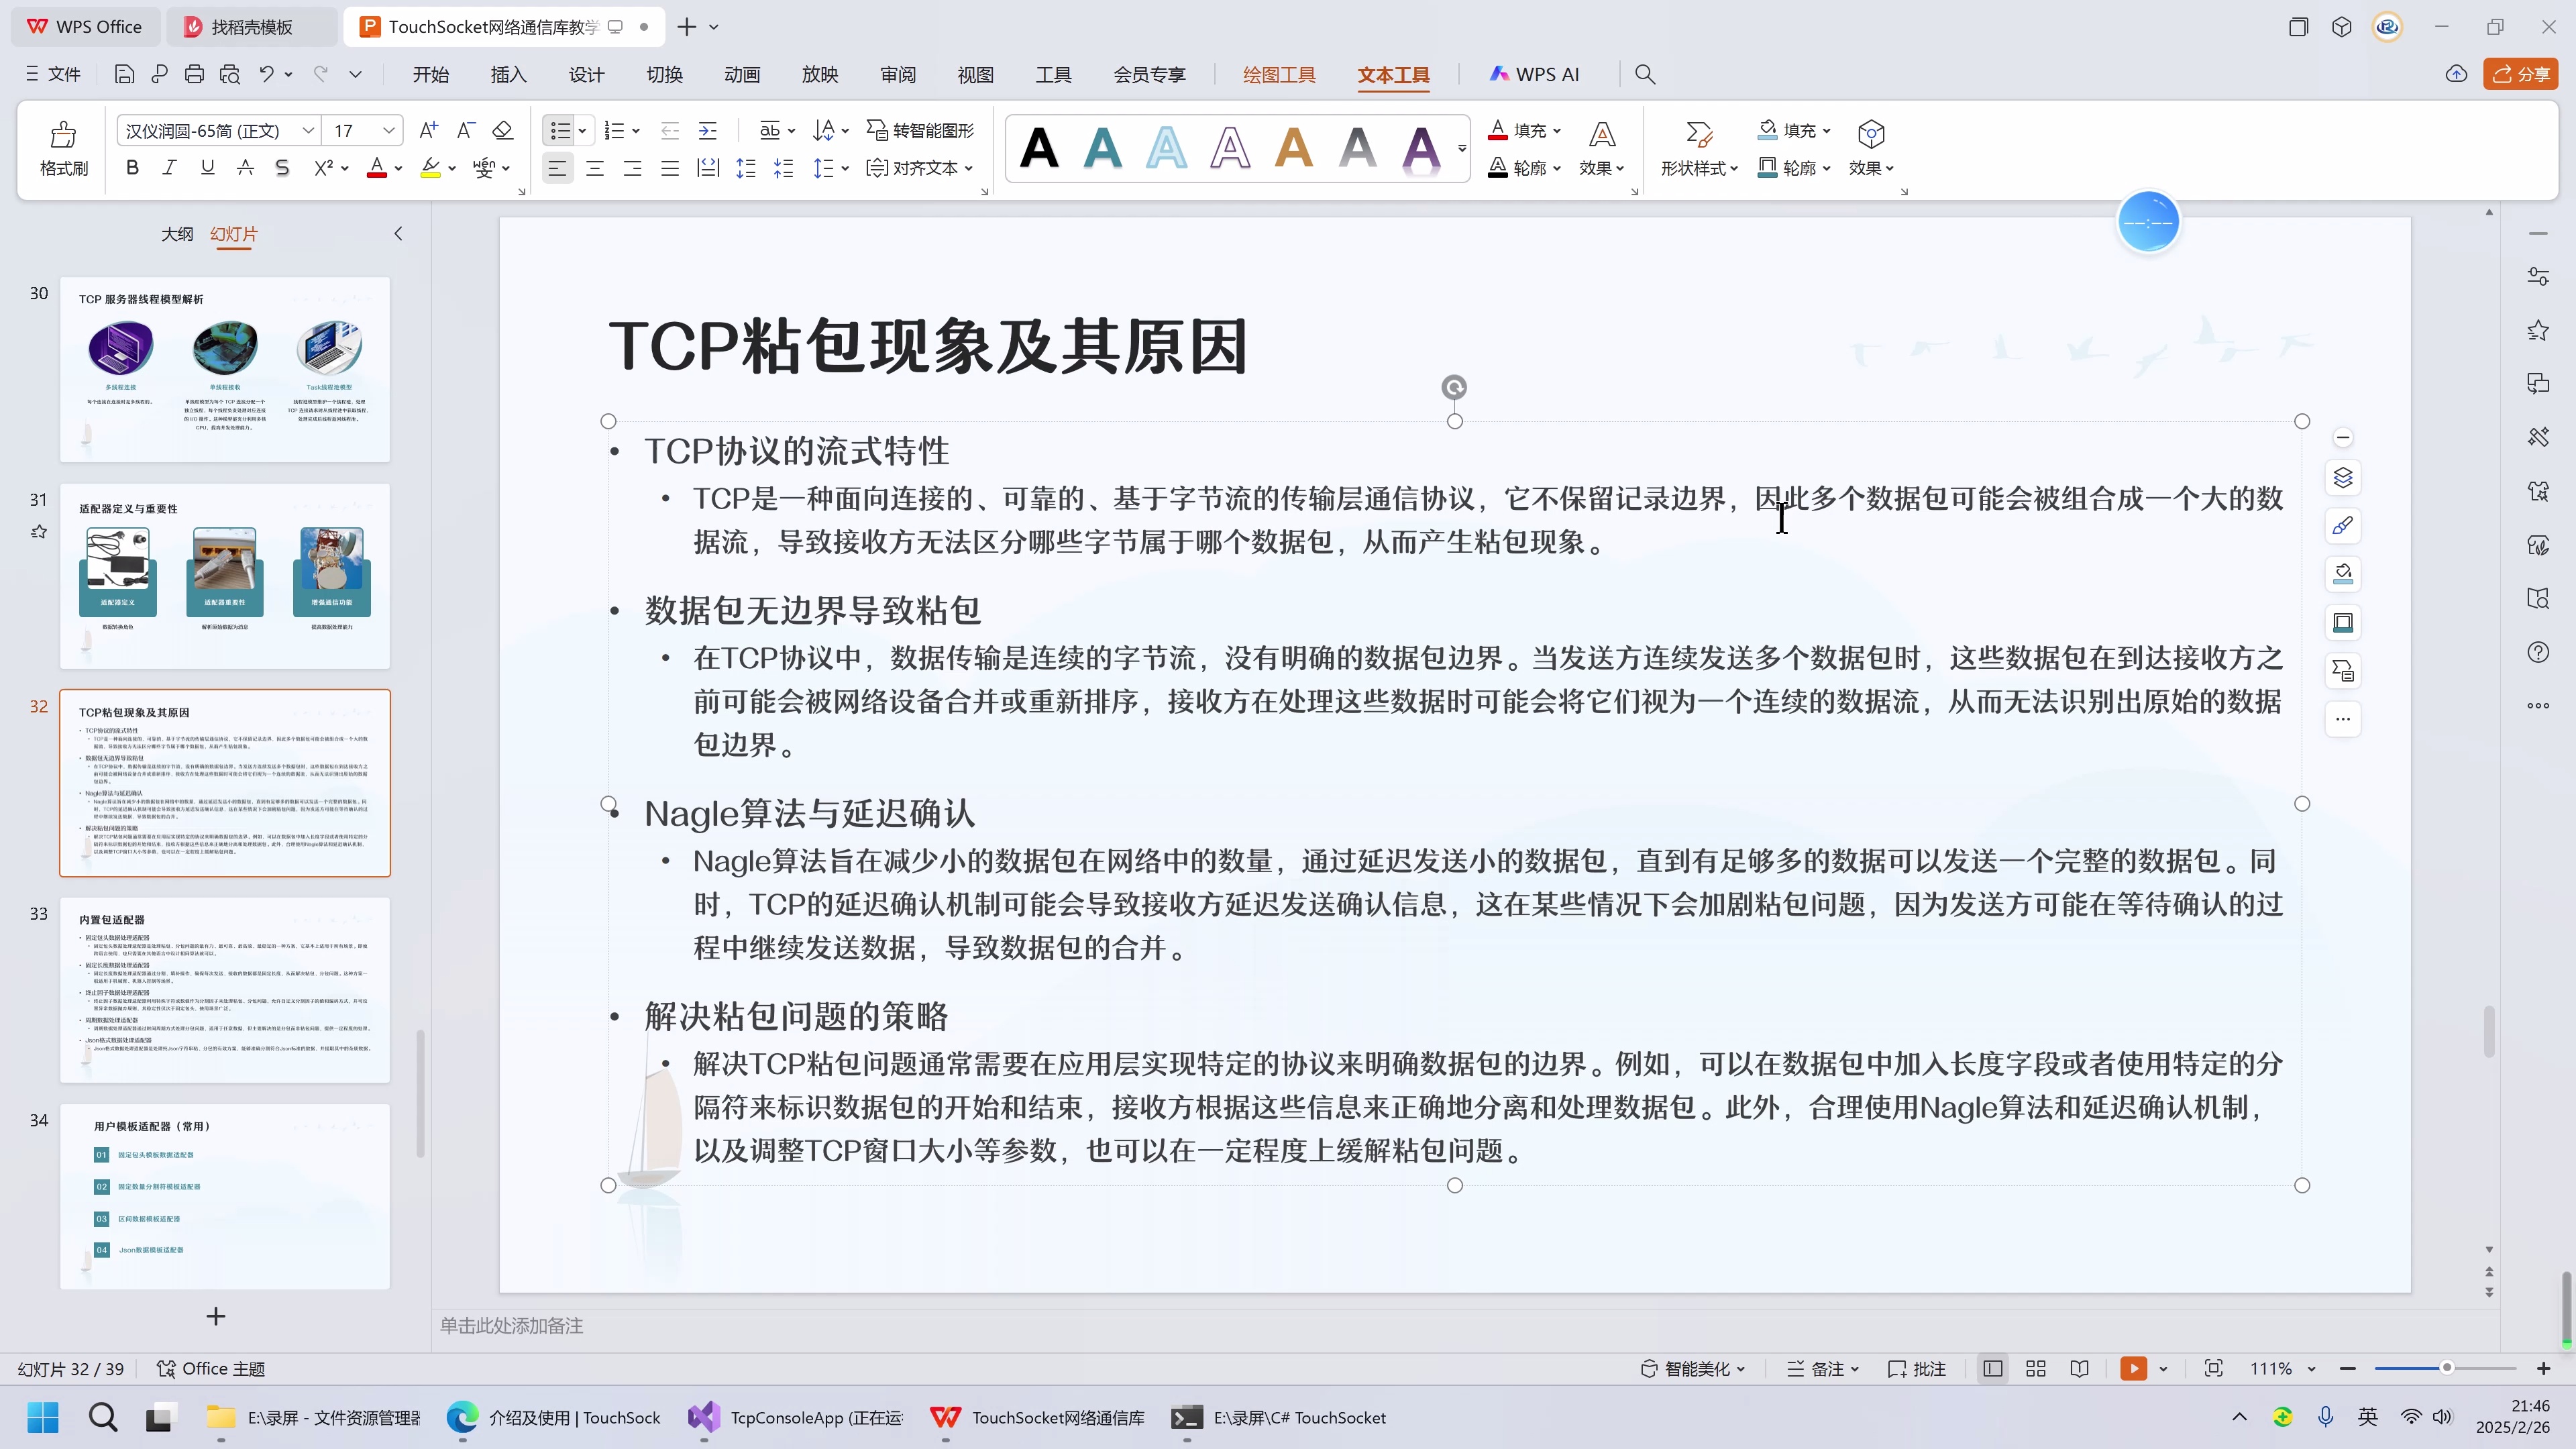Toggle italic formatting
Viewport: 2576px width, 1449px height.
[169, 167]
